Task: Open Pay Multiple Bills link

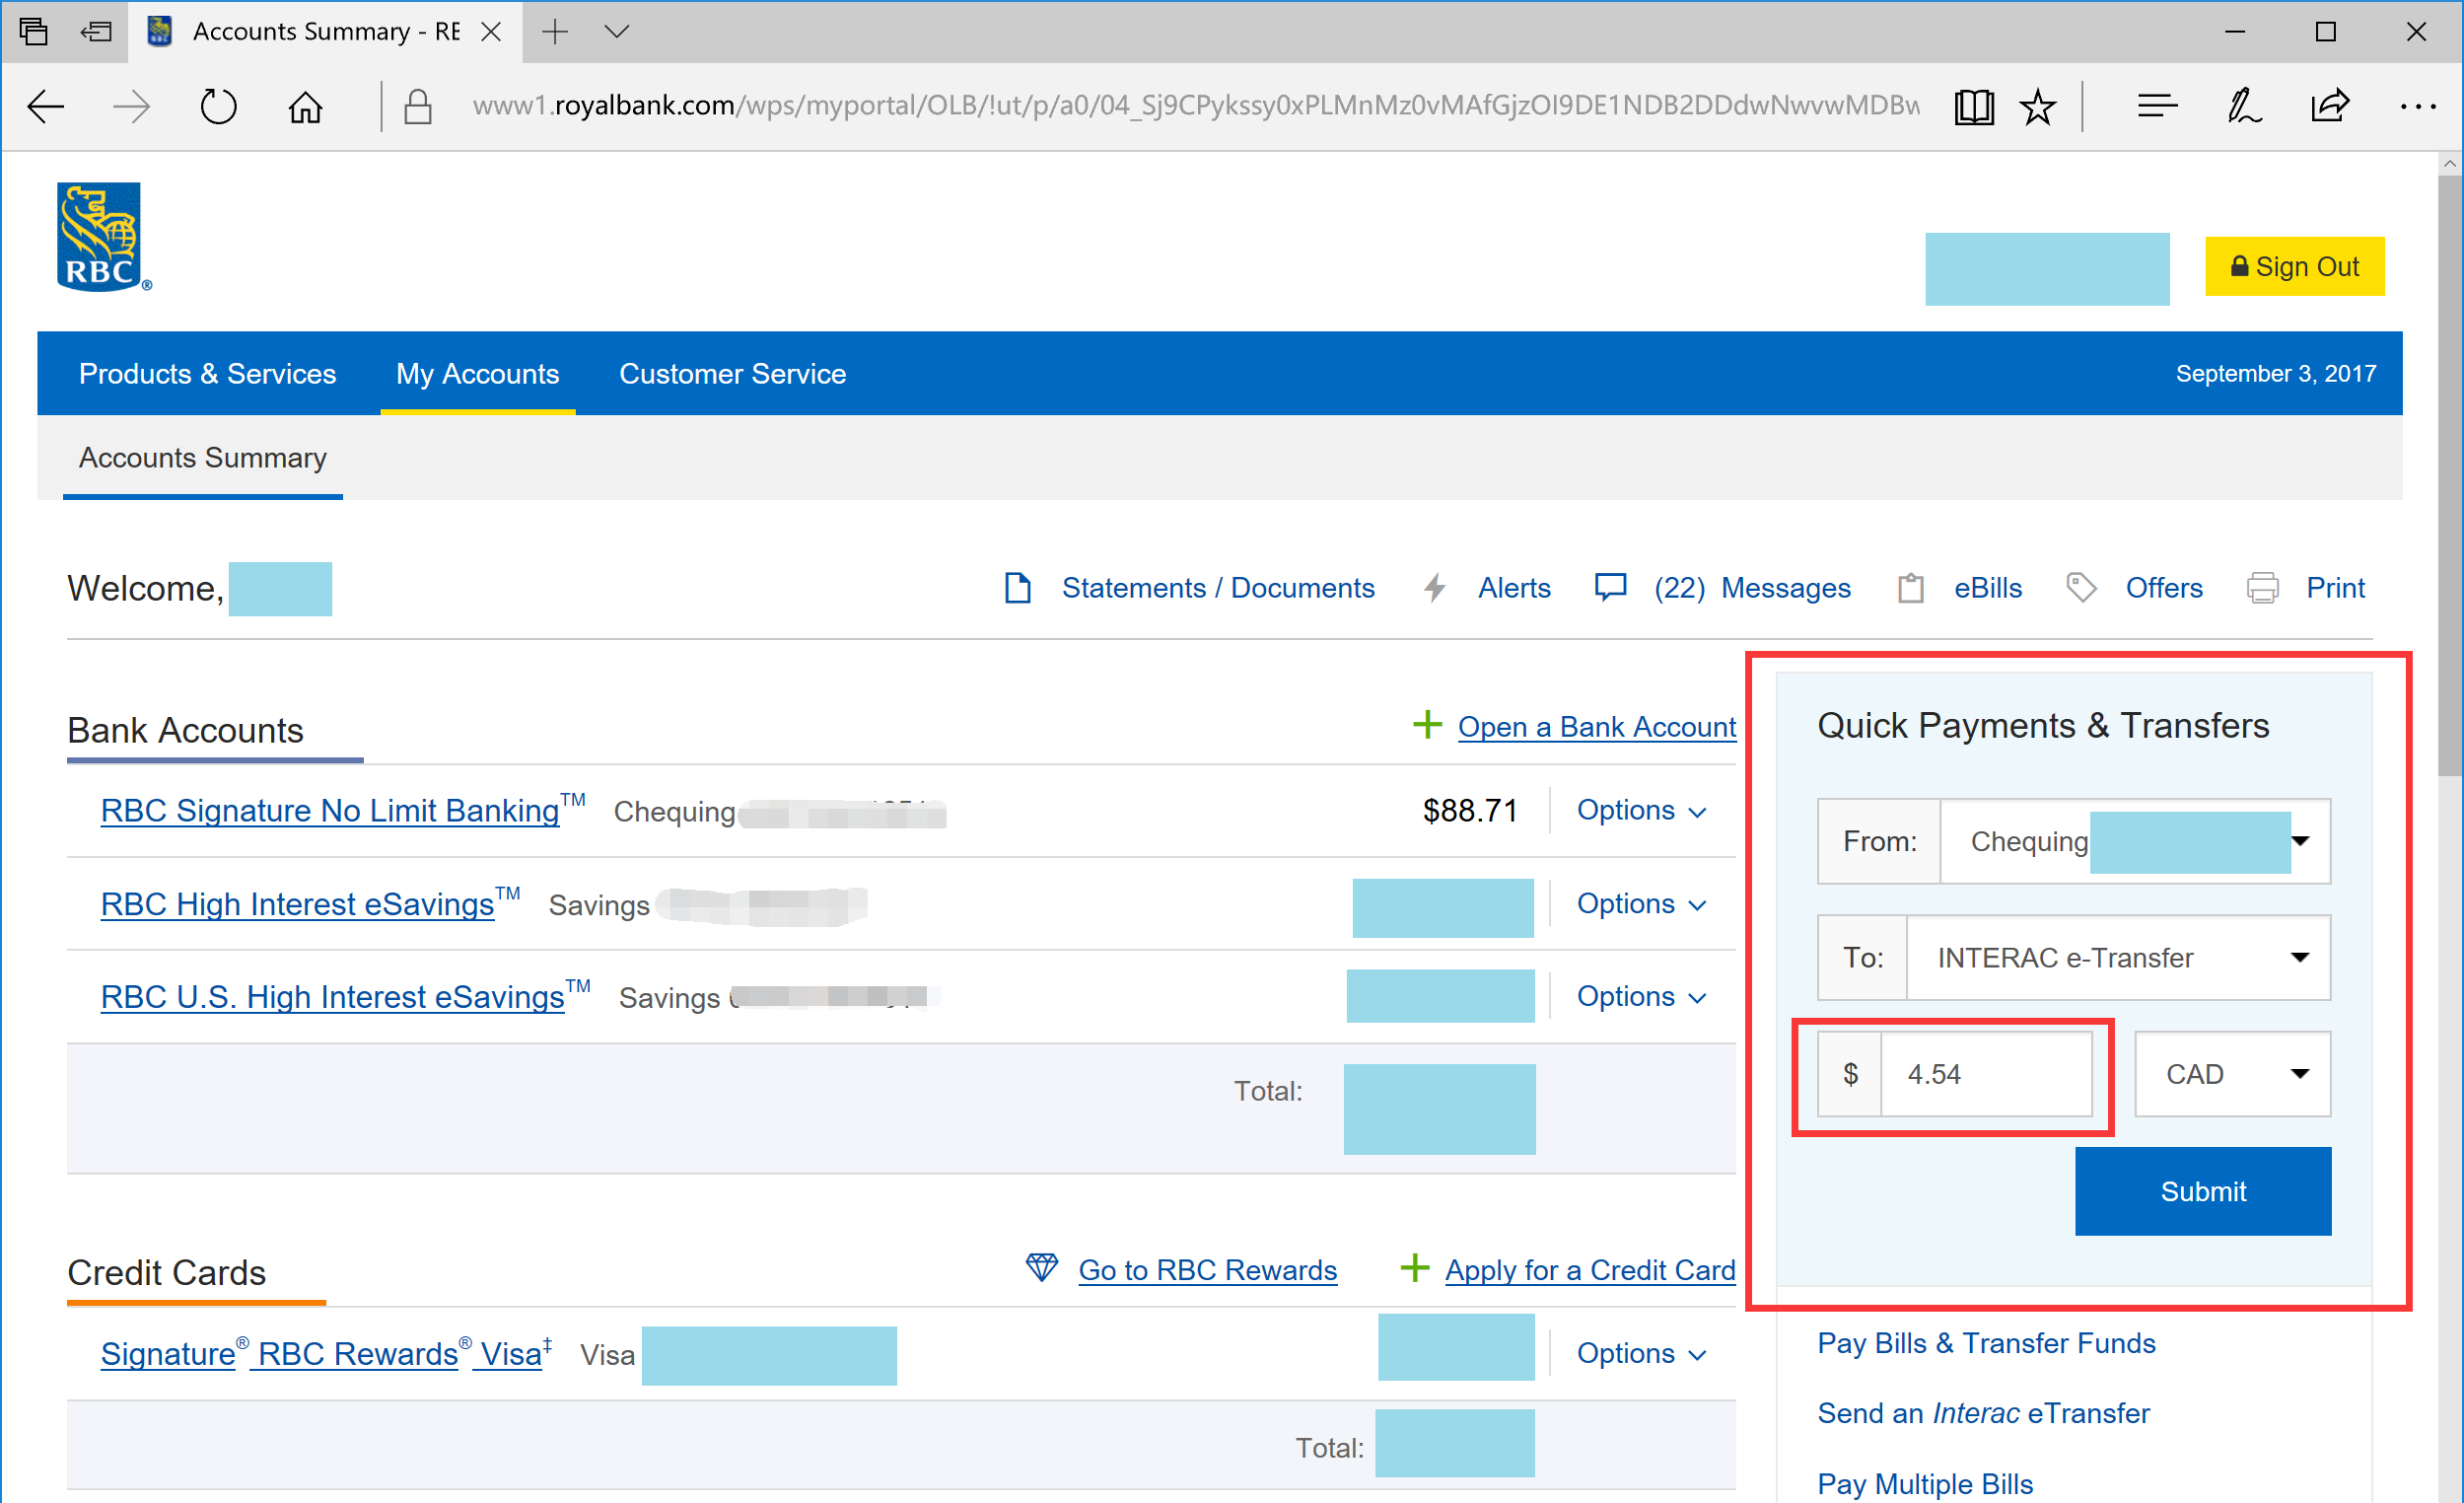Action: click(1925, 1483)
